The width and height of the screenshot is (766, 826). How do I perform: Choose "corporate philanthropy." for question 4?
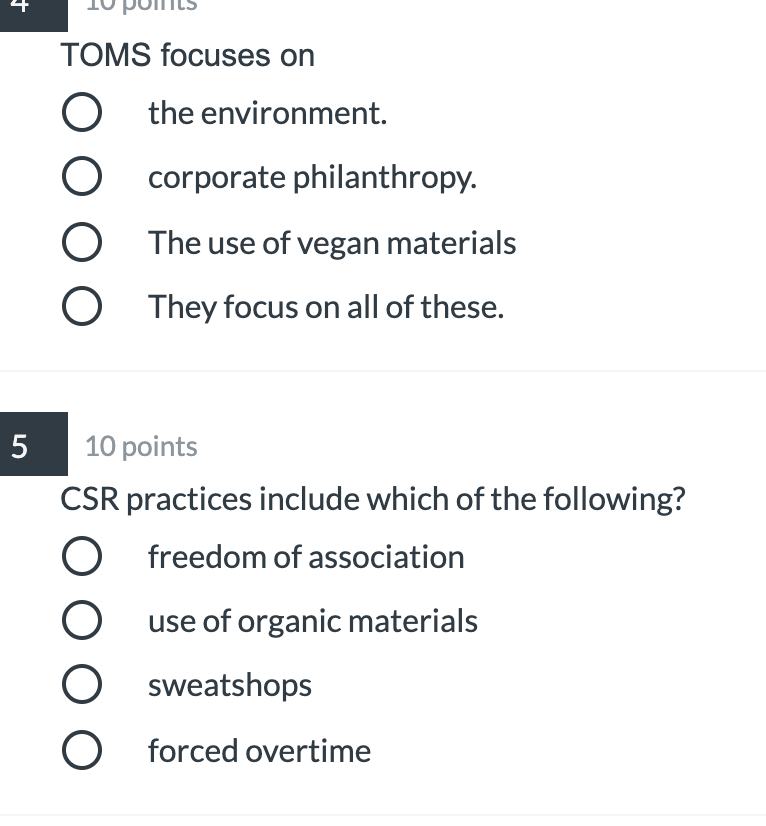(81, 176)
